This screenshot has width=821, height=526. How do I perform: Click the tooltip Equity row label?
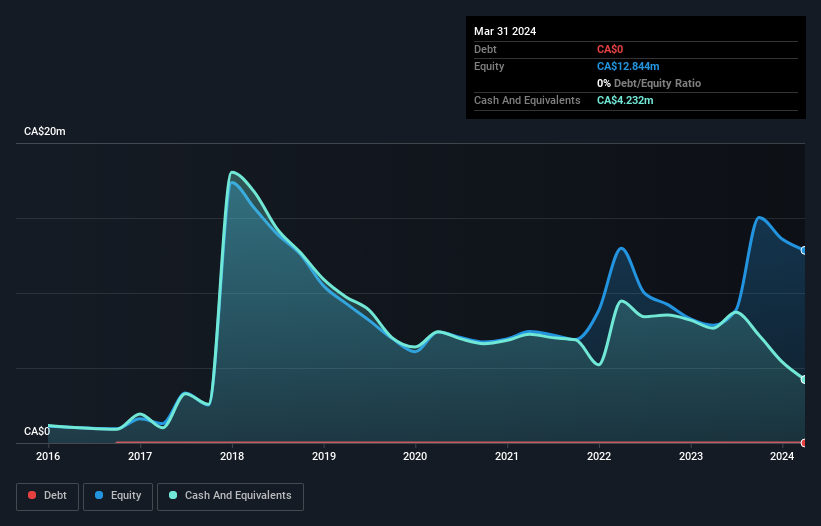tap(489, 66)
